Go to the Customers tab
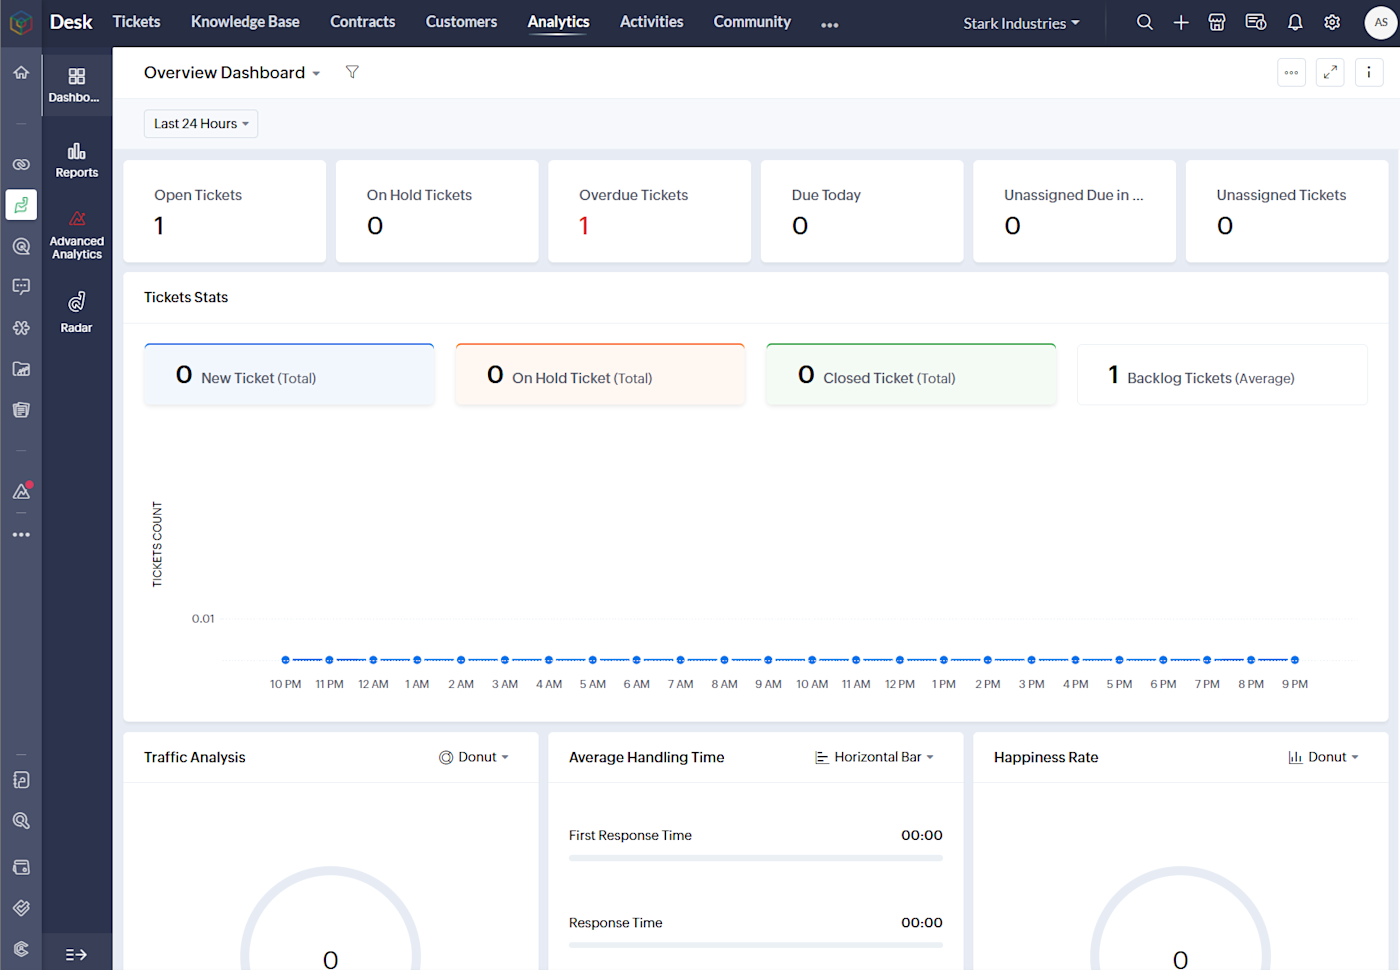The image size is (1400, 970). click(461, 22)
